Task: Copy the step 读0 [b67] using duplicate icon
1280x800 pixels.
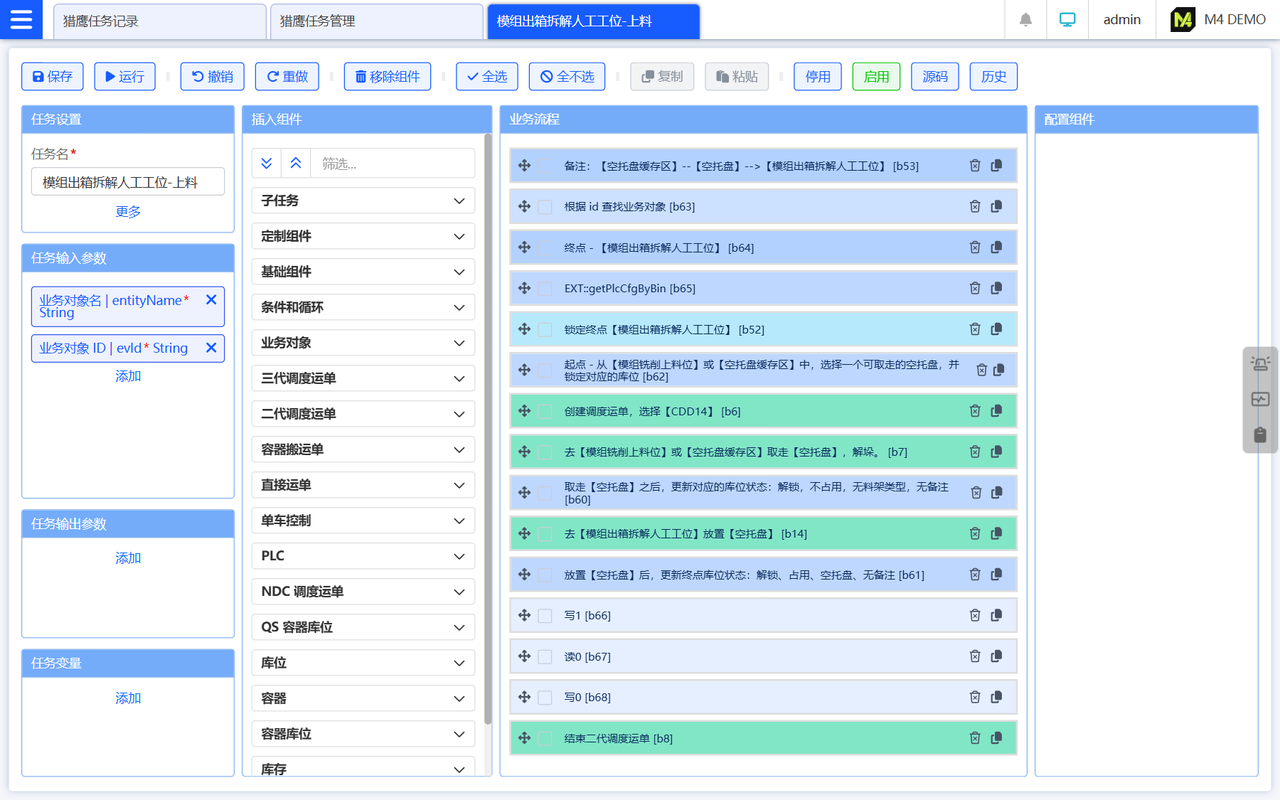Action: tap(996, 657)
